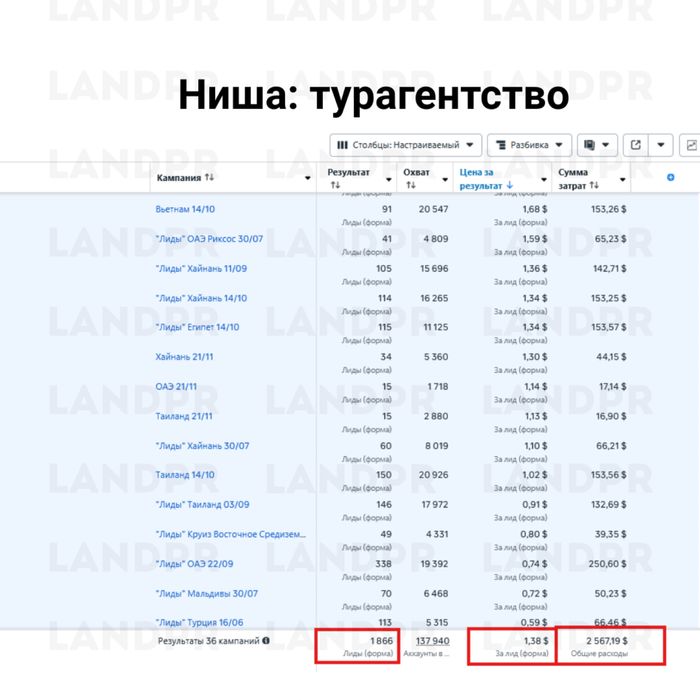Open campaign Хайнань 21/11
The width and height of the screenshot is (700, 700).
pyautogui.click(x=184, y=357)
